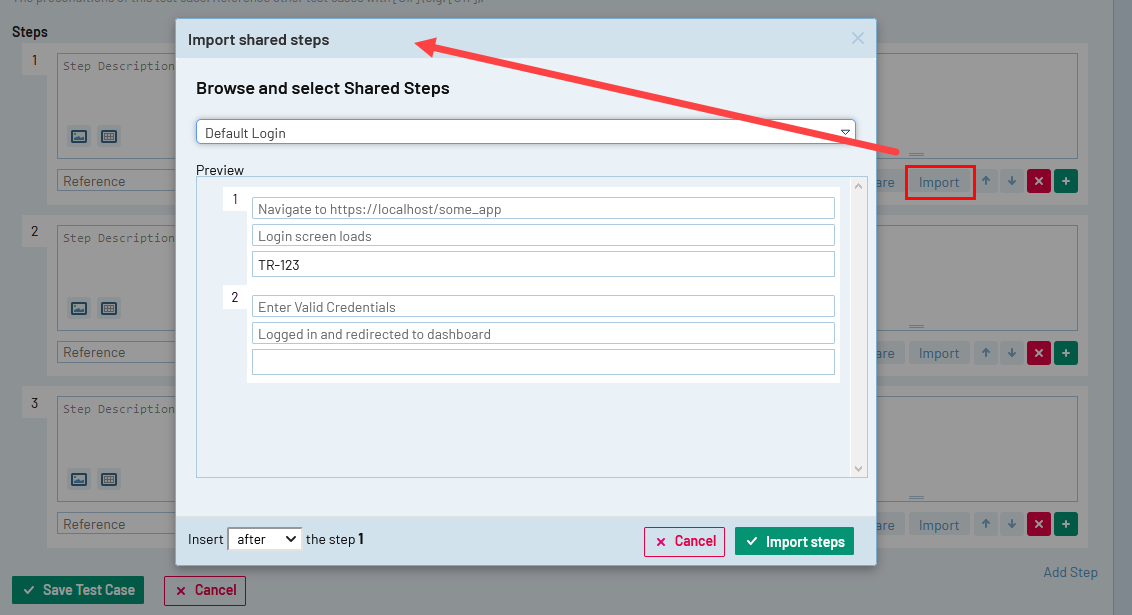Screen dimensions: 1132x615
Task: Delete step 2 with red X icon
Action: pyautogui.click(x=1038, y=353)
